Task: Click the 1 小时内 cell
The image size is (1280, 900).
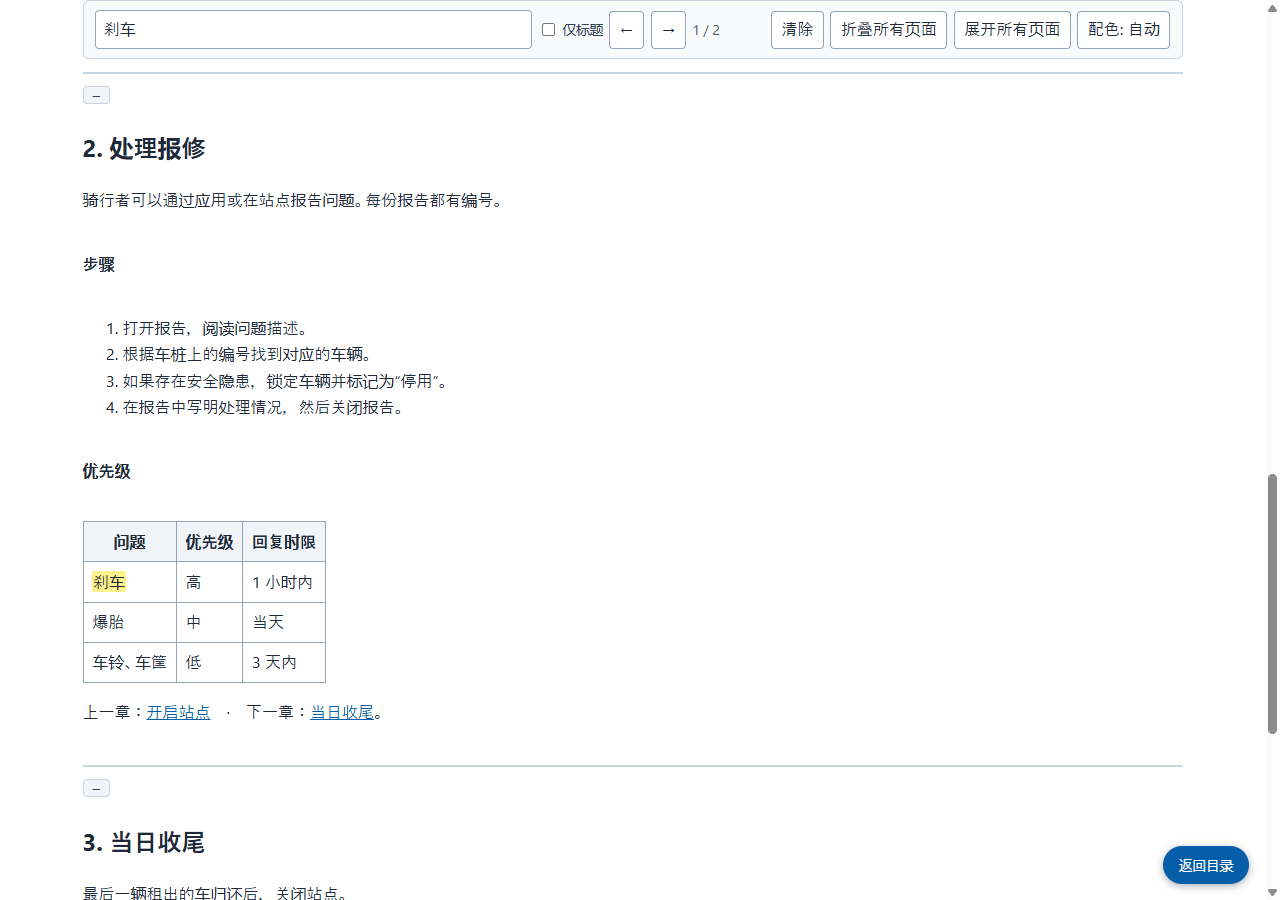Action: [x=283, y=582]
